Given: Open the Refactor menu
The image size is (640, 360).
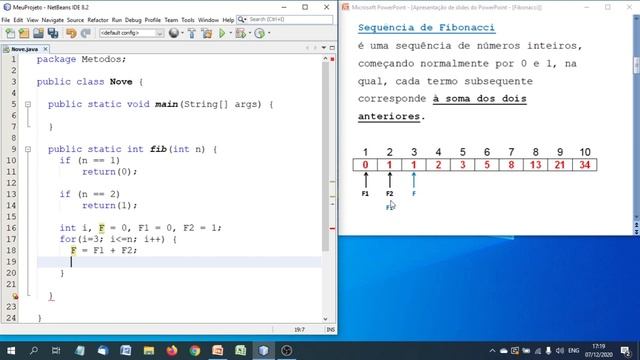Looking at the screenshot, I should tap(98, 20).
